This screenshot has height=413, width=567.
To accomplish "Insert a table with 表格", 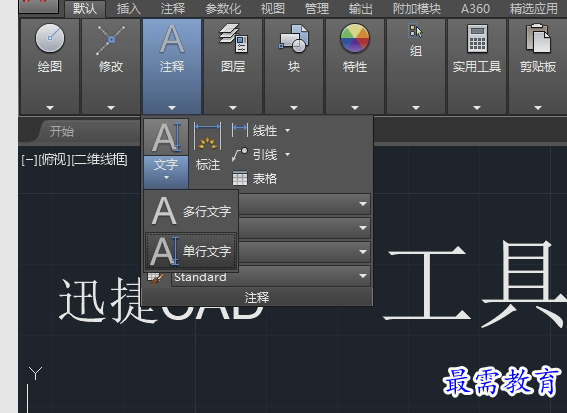I will pyautogui.click(x=254, y=178).
